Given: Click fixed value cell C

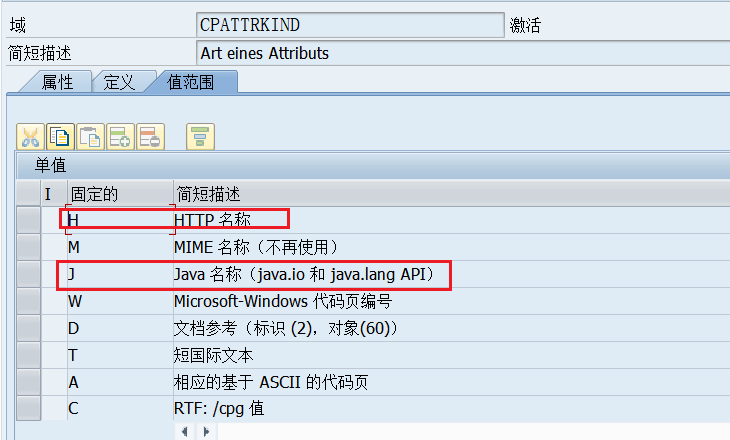Looking at the screenshot, I should tap(120, 408).
